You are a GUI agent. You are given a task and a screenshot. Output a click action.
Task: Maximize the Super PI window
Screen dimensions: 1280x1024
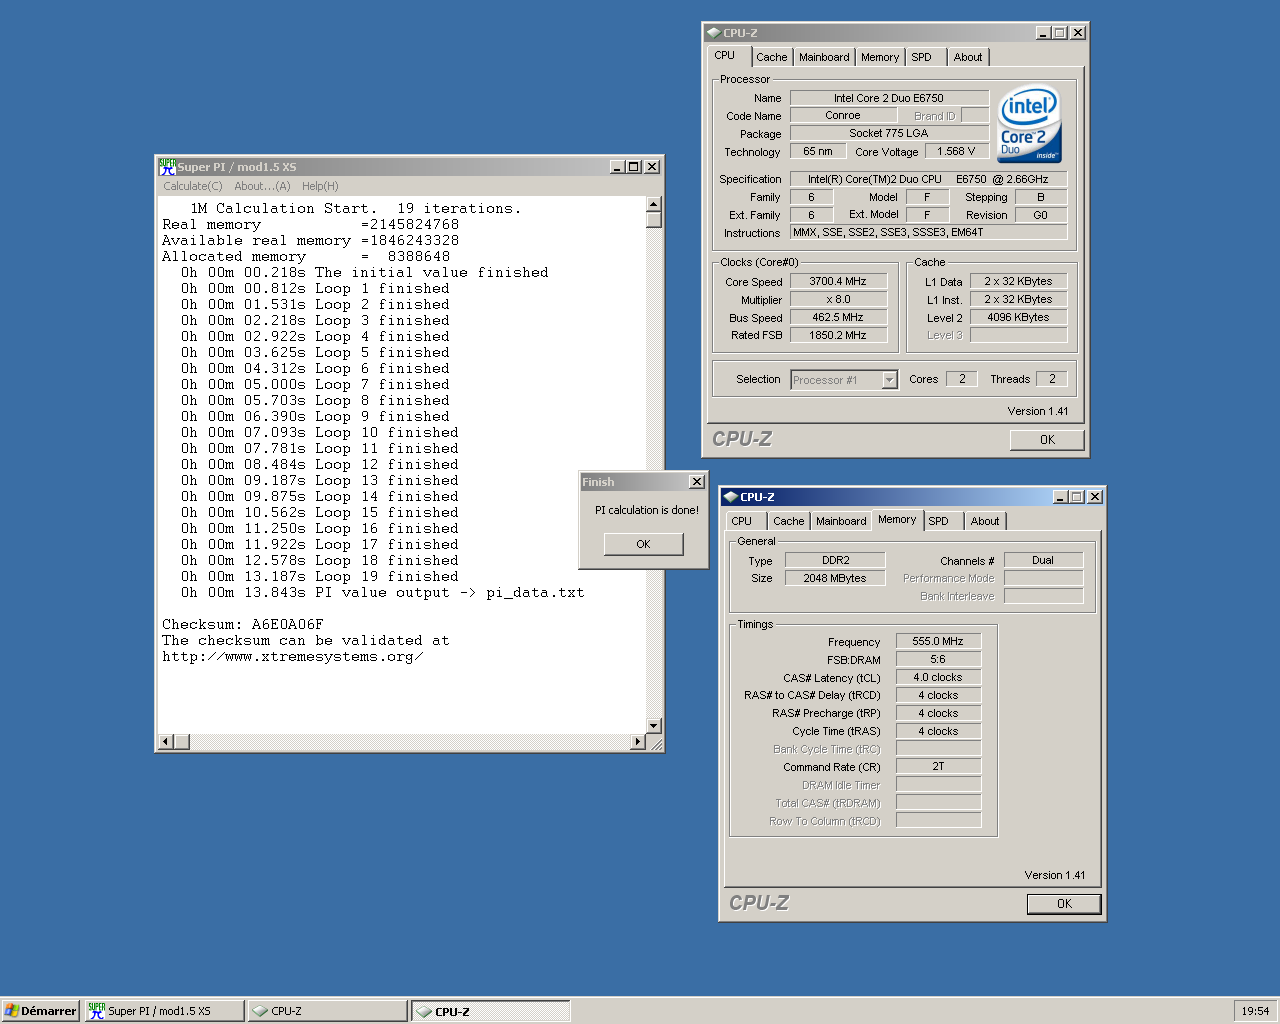[x=633, y=167]
